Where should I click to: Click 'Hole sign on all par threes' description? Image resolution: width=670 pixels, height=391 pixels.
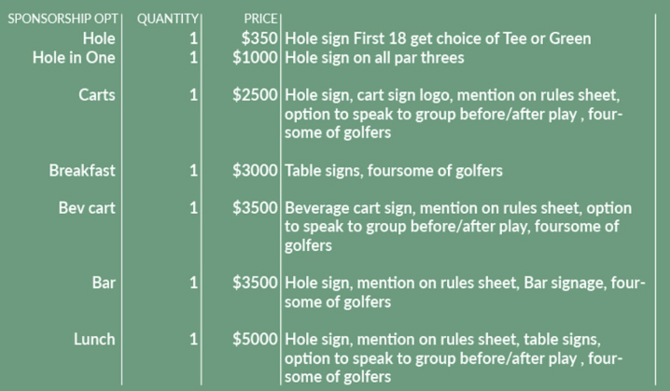pos(374,58)
